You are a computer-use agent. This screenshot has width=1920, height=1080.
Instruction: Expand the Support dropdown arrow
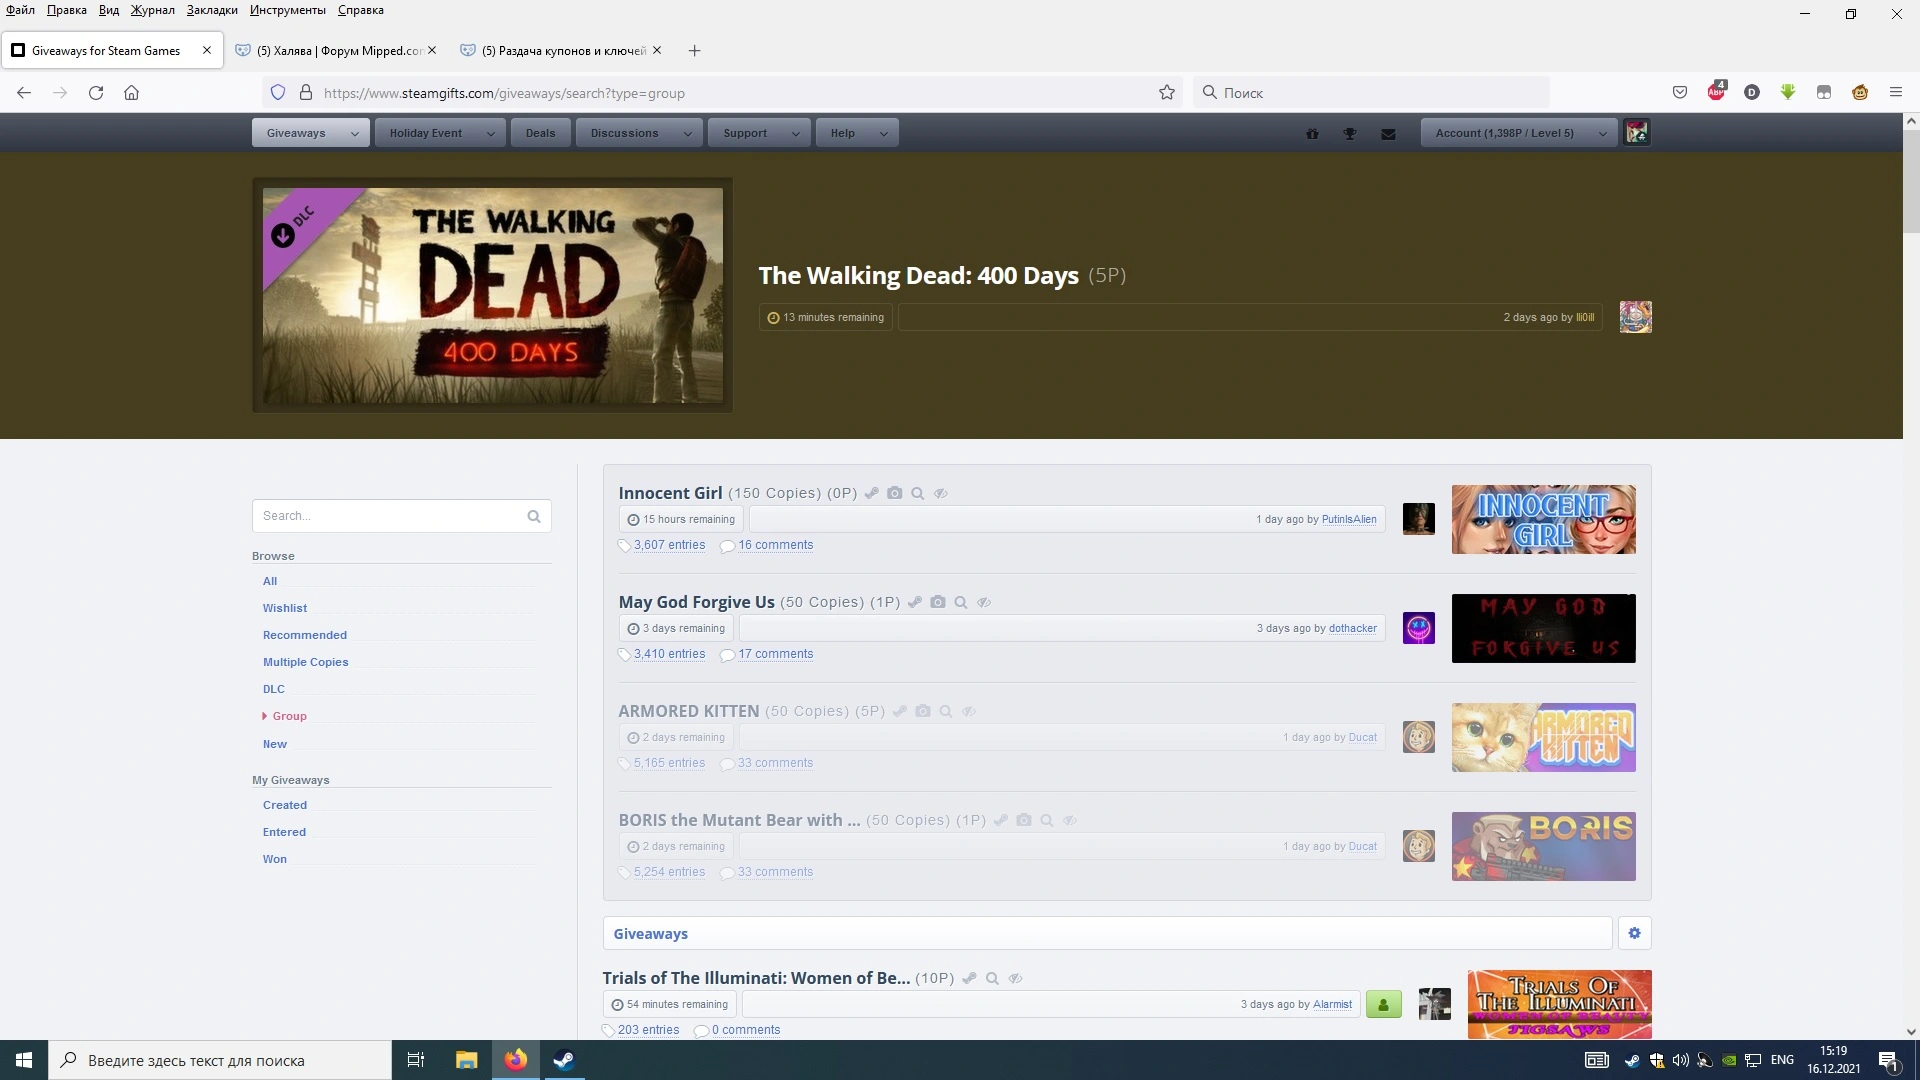(x=796, y=133)
